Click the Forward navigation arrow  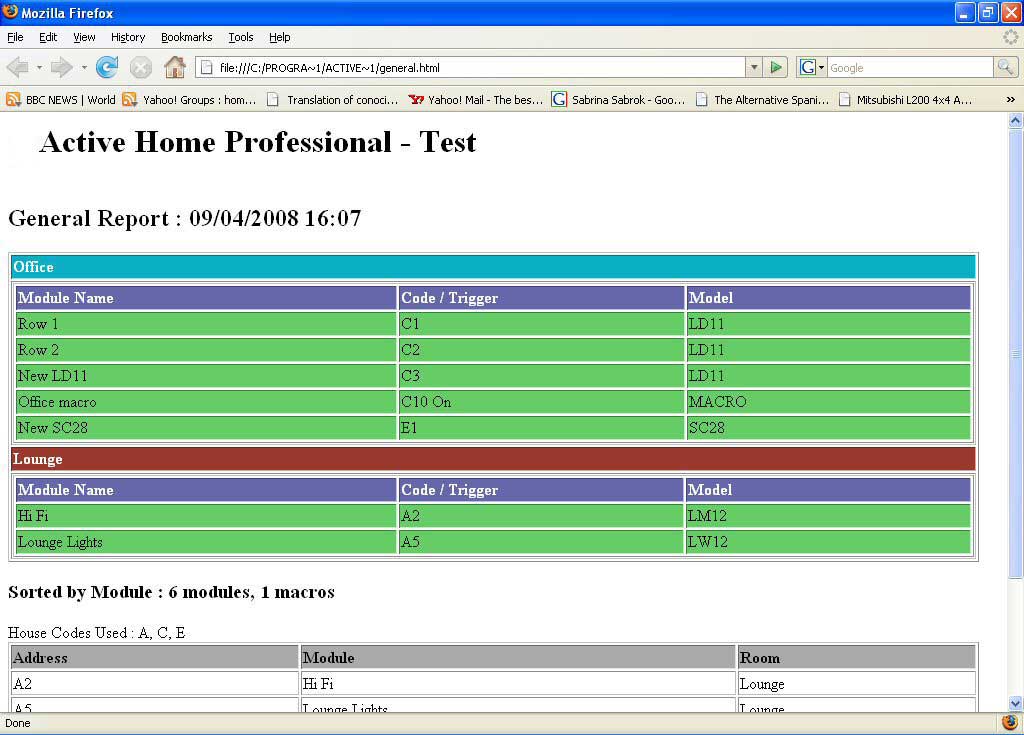pos(62,68)
